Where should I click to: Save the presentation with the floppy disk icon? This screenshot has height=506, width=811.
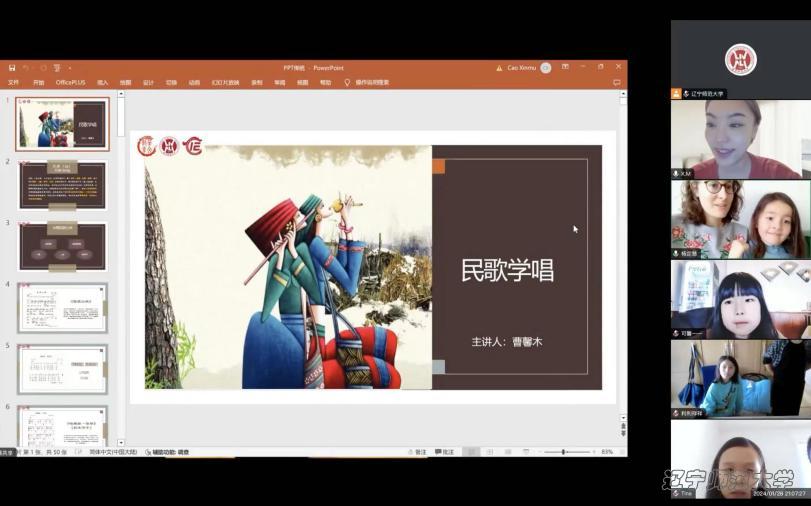tap(11, 68)
